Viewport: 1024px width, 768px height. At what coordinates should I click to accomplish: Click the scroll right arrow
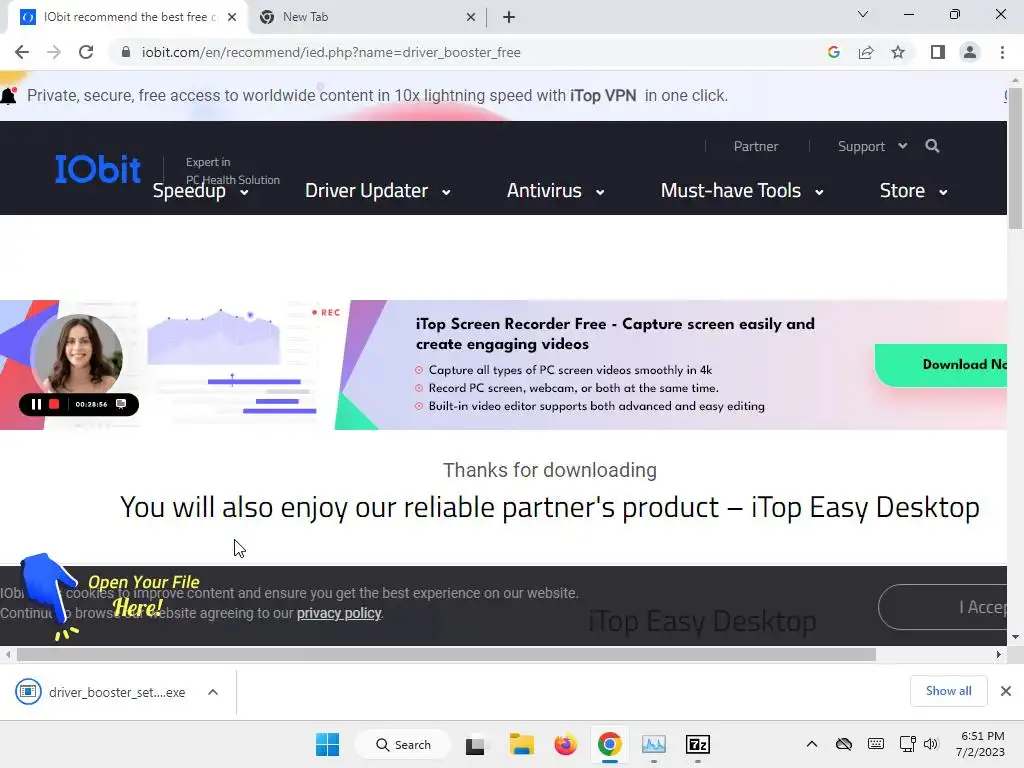tap(999, 654)
